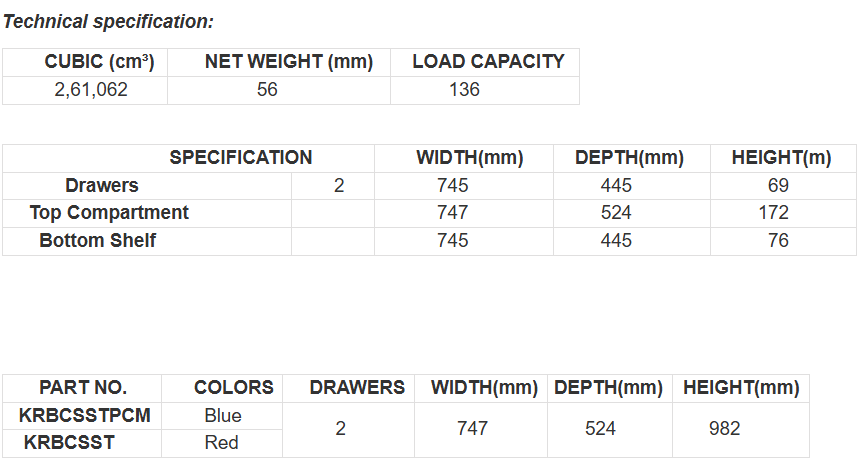This screenshot has height=462, width=862.
Task: Click the Bottom Shelf row label
Action: 98,241
